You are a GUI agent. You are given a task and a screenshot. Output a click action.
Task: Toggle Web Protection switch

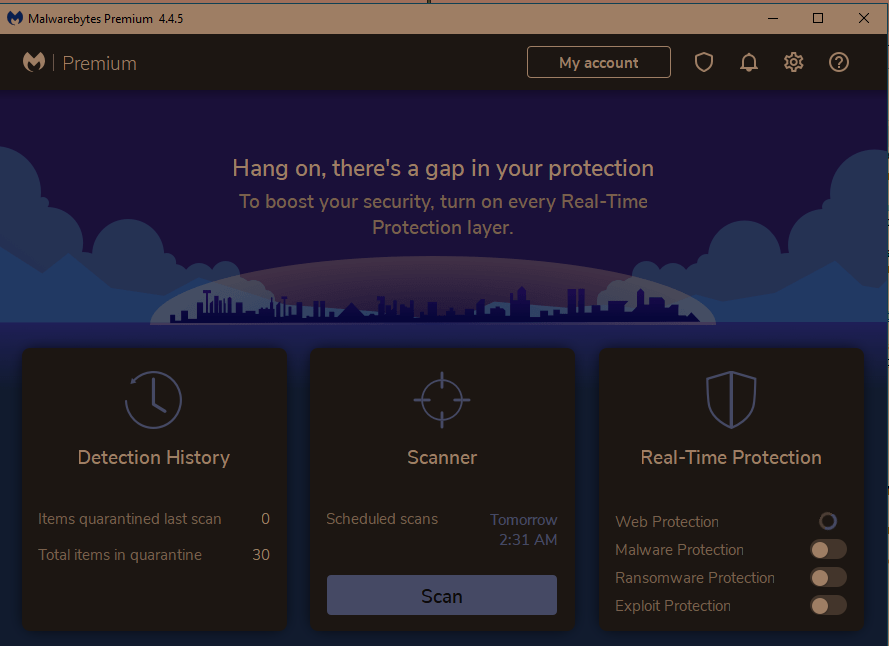827,521
